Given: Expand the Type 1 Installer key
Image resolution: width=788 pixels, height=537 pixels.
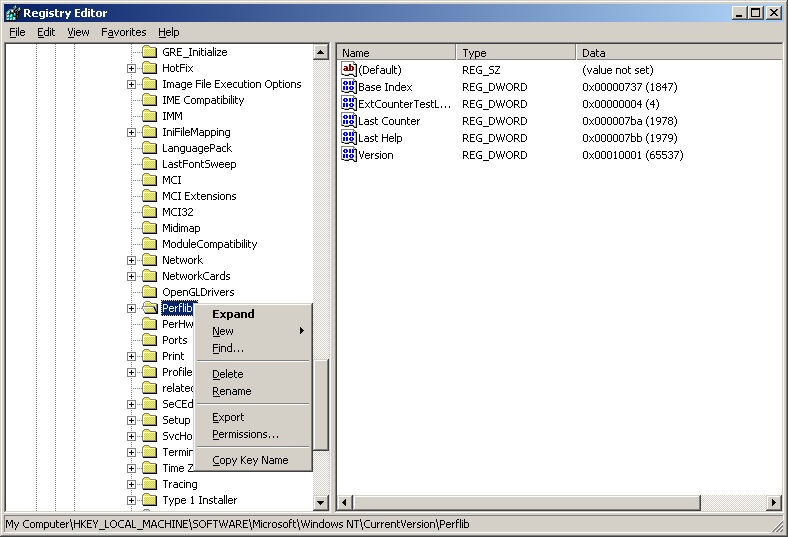Looking at the screenshot, I should [x=132, y=500].
